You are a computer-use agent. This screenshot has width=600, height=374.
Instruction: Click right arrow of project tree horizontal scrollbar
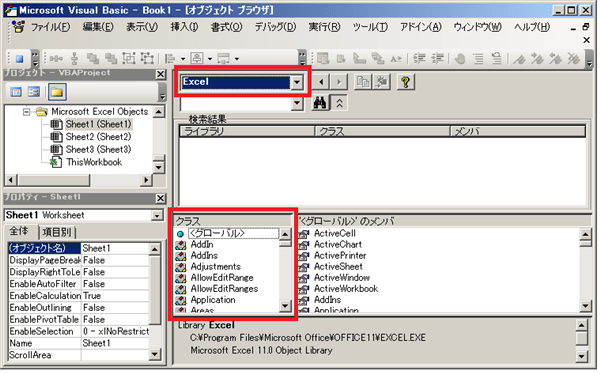point(146,180)
